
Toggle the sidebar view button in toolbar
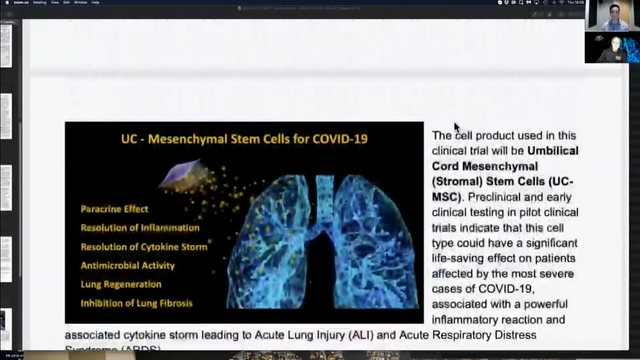click(9, 14)
